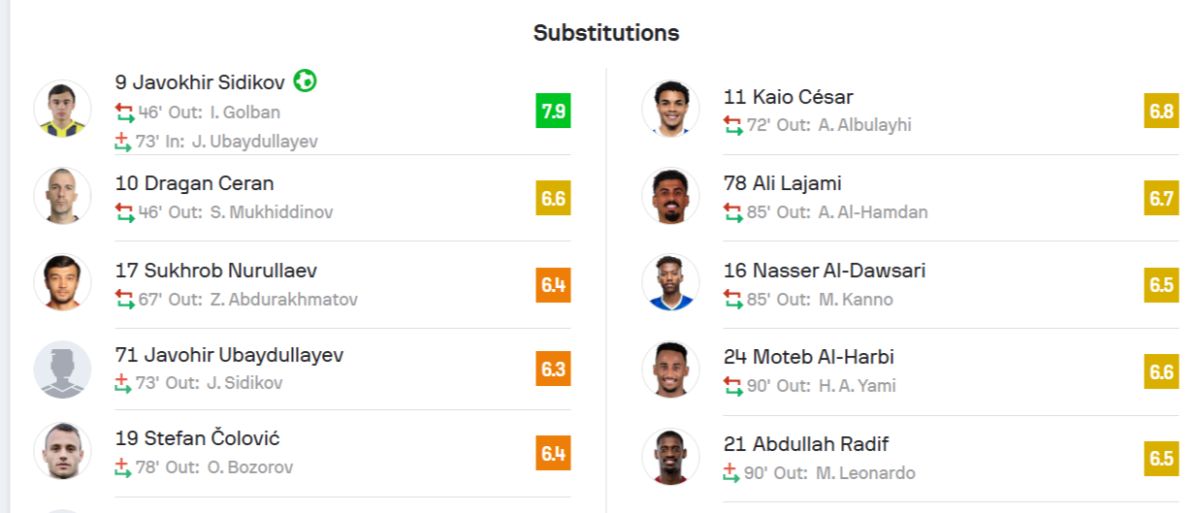The height and width of the screenshot is (513, 1200).
Task: Click the green 7.9 rating badge
Action: point(553,111)
